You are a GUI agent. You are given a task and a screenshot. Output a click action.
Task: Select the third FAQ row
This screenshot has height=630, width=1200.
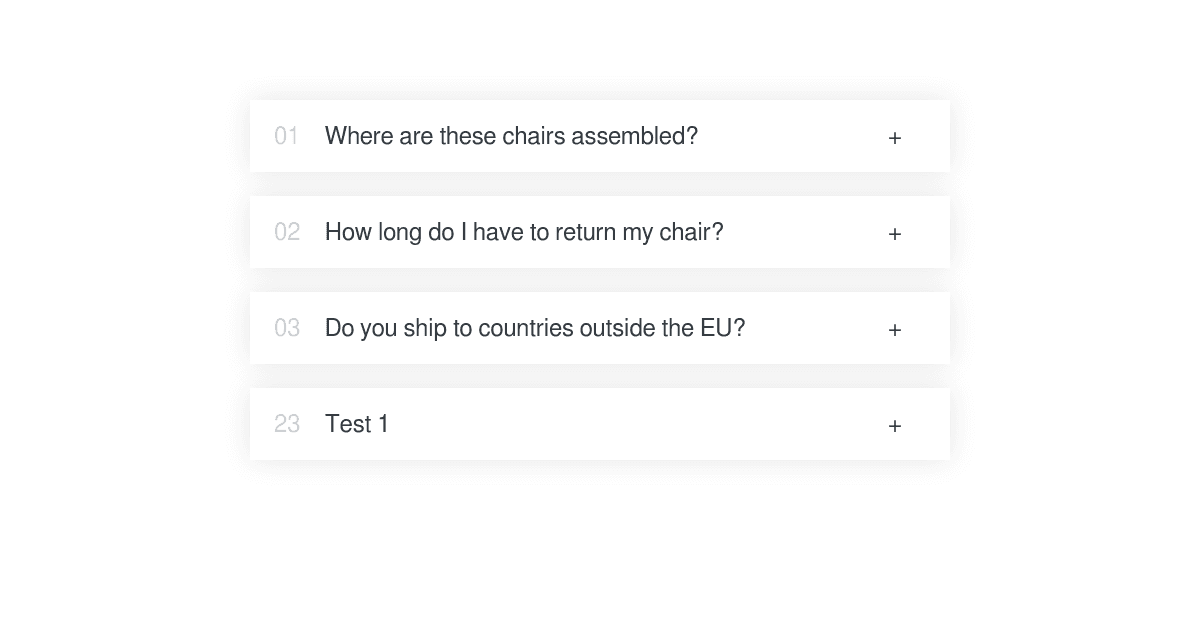[x=600, y=328]
